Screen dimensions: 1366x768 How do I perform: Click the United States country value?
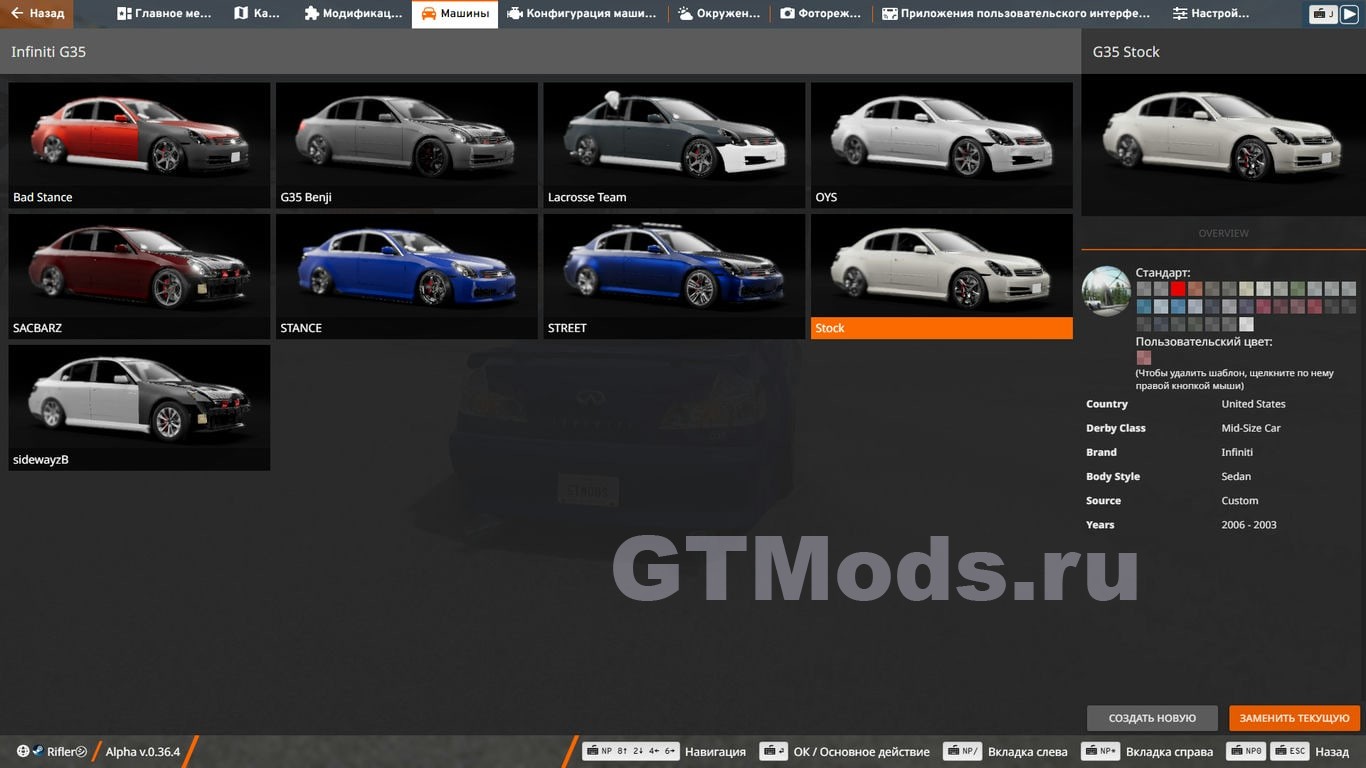(1253, 404)
